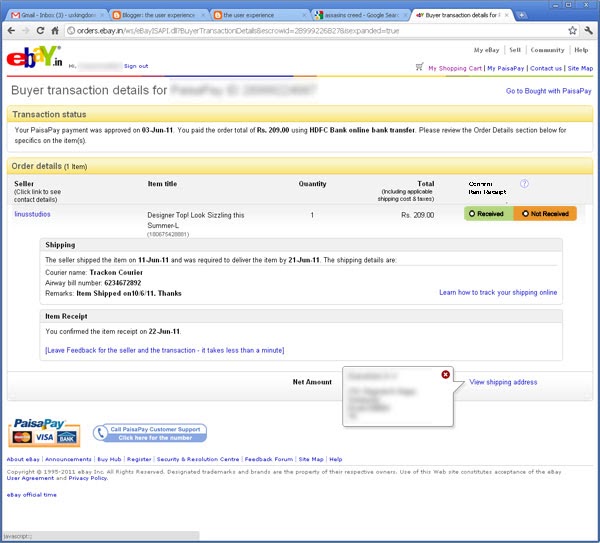This screenshot has height=543, width=600.
Task: Click the courier name Trackon Courier
Action: tap(116, 272)
